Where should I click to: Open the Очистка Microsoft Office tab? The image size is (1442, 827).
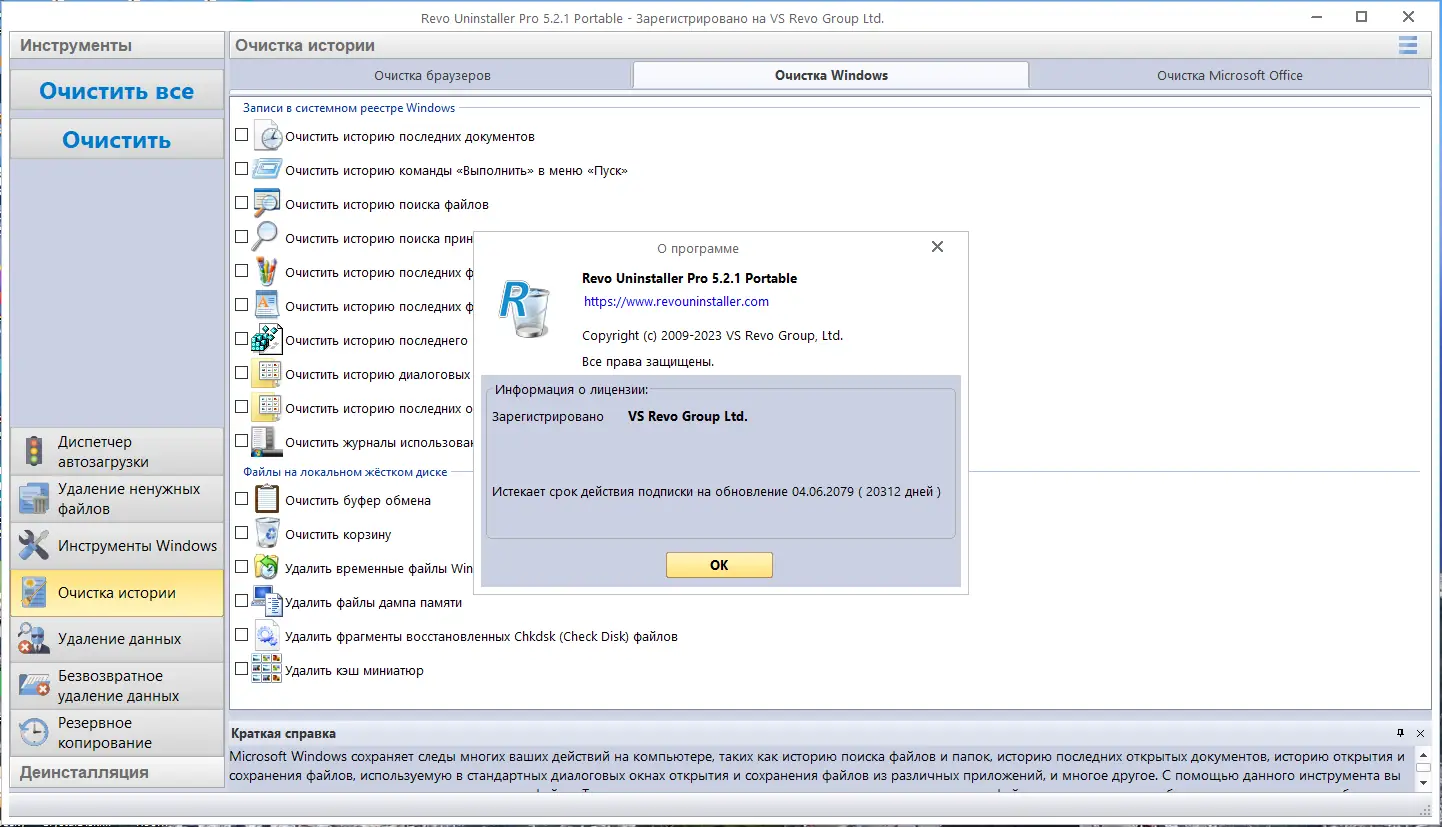(x=1229, y=74)
